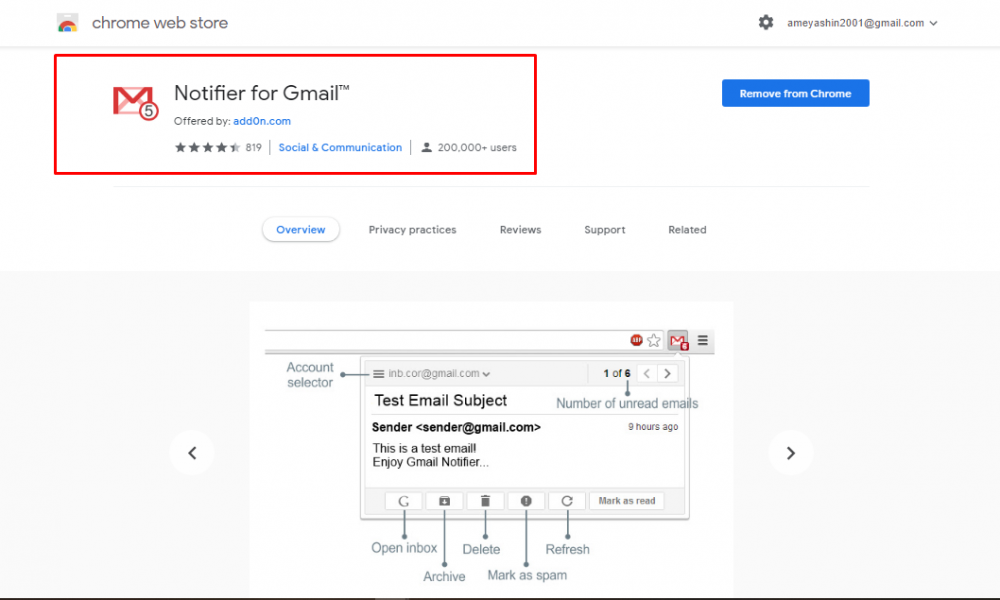Image resolution: width=1000 pixels, height=600 pixels.
Task: Open settings via the gear icon
Action: (766, 22)
